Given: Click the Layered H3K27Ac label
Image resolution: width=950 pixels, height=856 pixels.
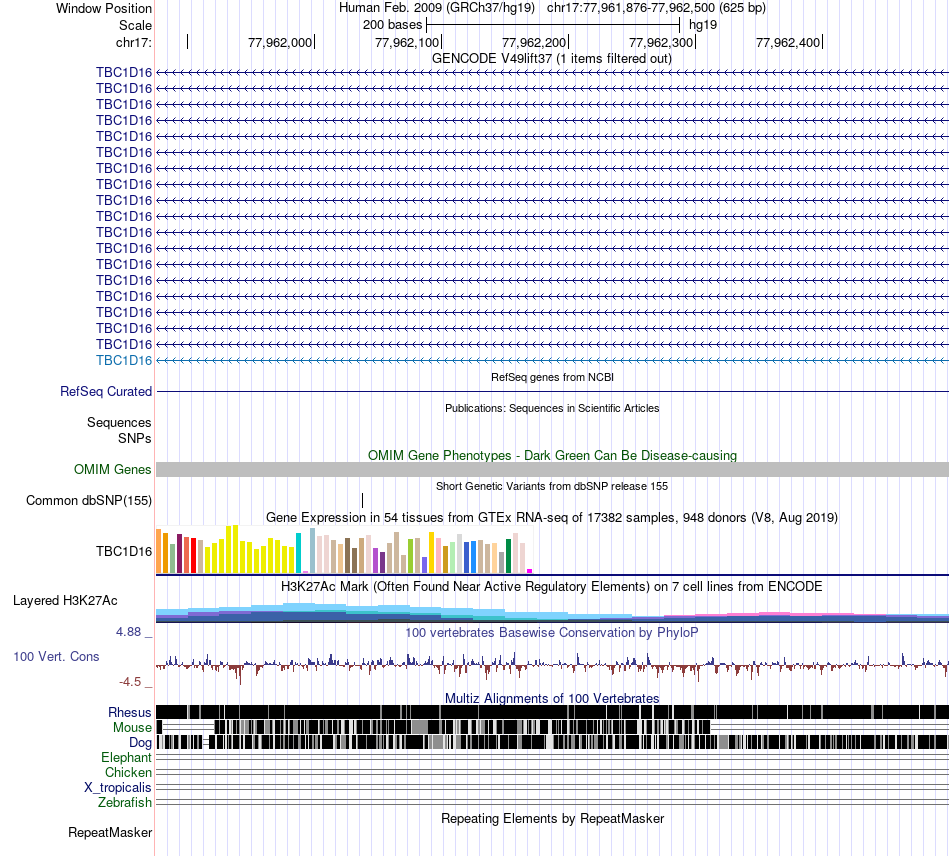Looking at the screenshot, I should tap(65, 601).
